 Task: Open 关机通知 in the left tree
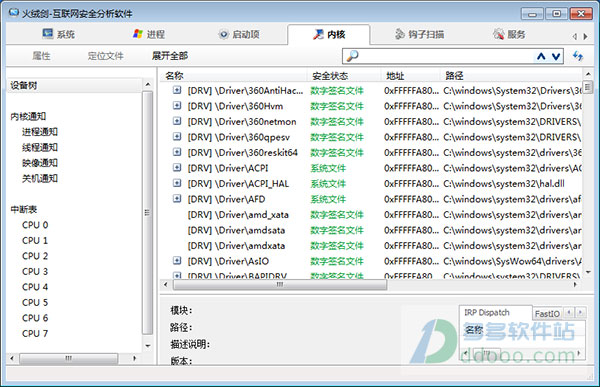click(40, 178)
